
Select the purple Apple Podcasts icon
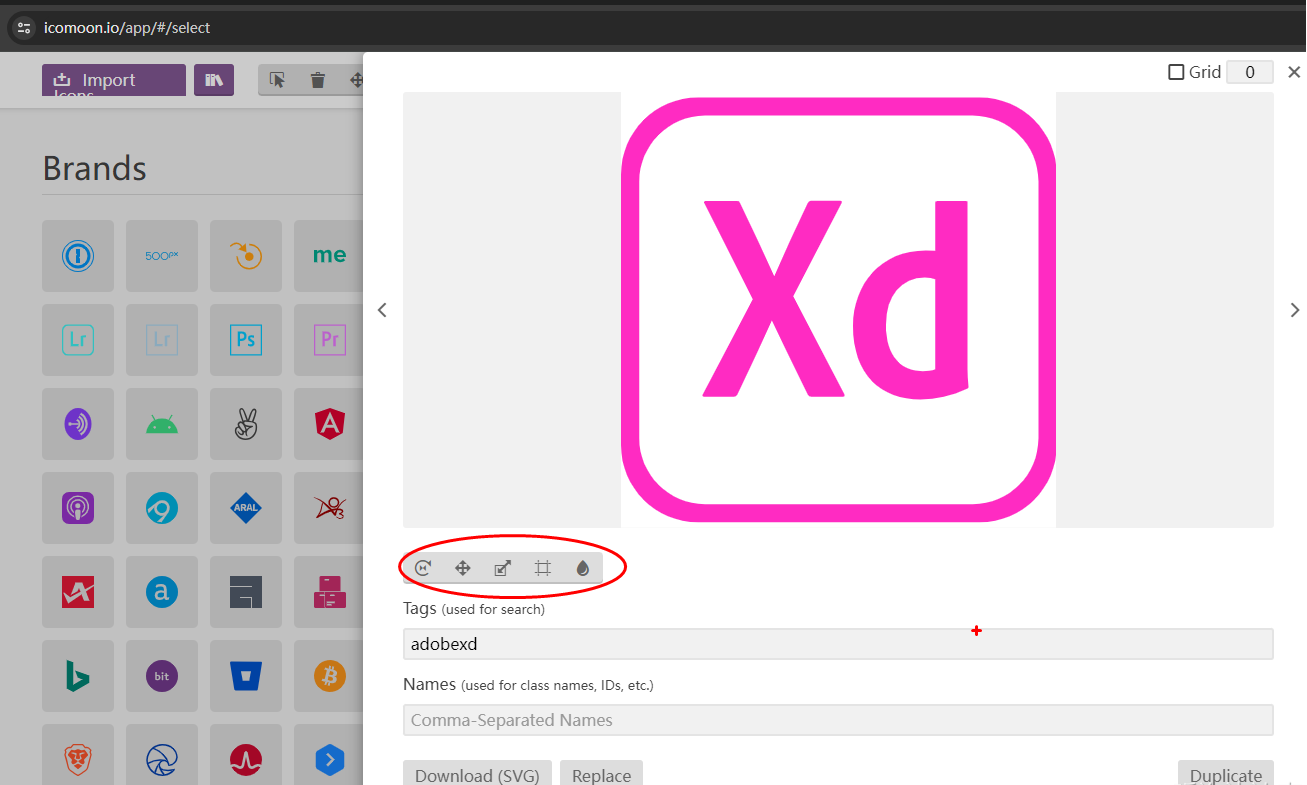coord(78,508)
